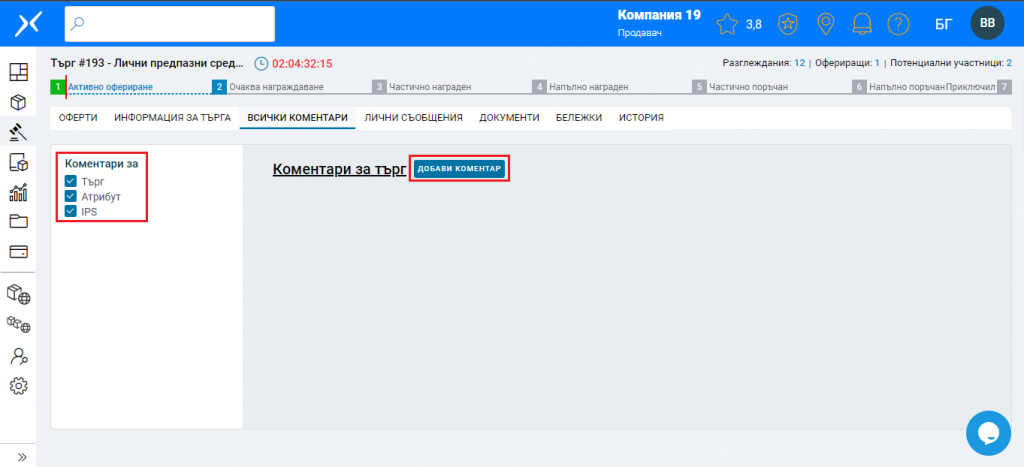The image size is (1024, 467).
Task: Click step 2 Очаква награждаване in progress bar
Action: [258, 87]
